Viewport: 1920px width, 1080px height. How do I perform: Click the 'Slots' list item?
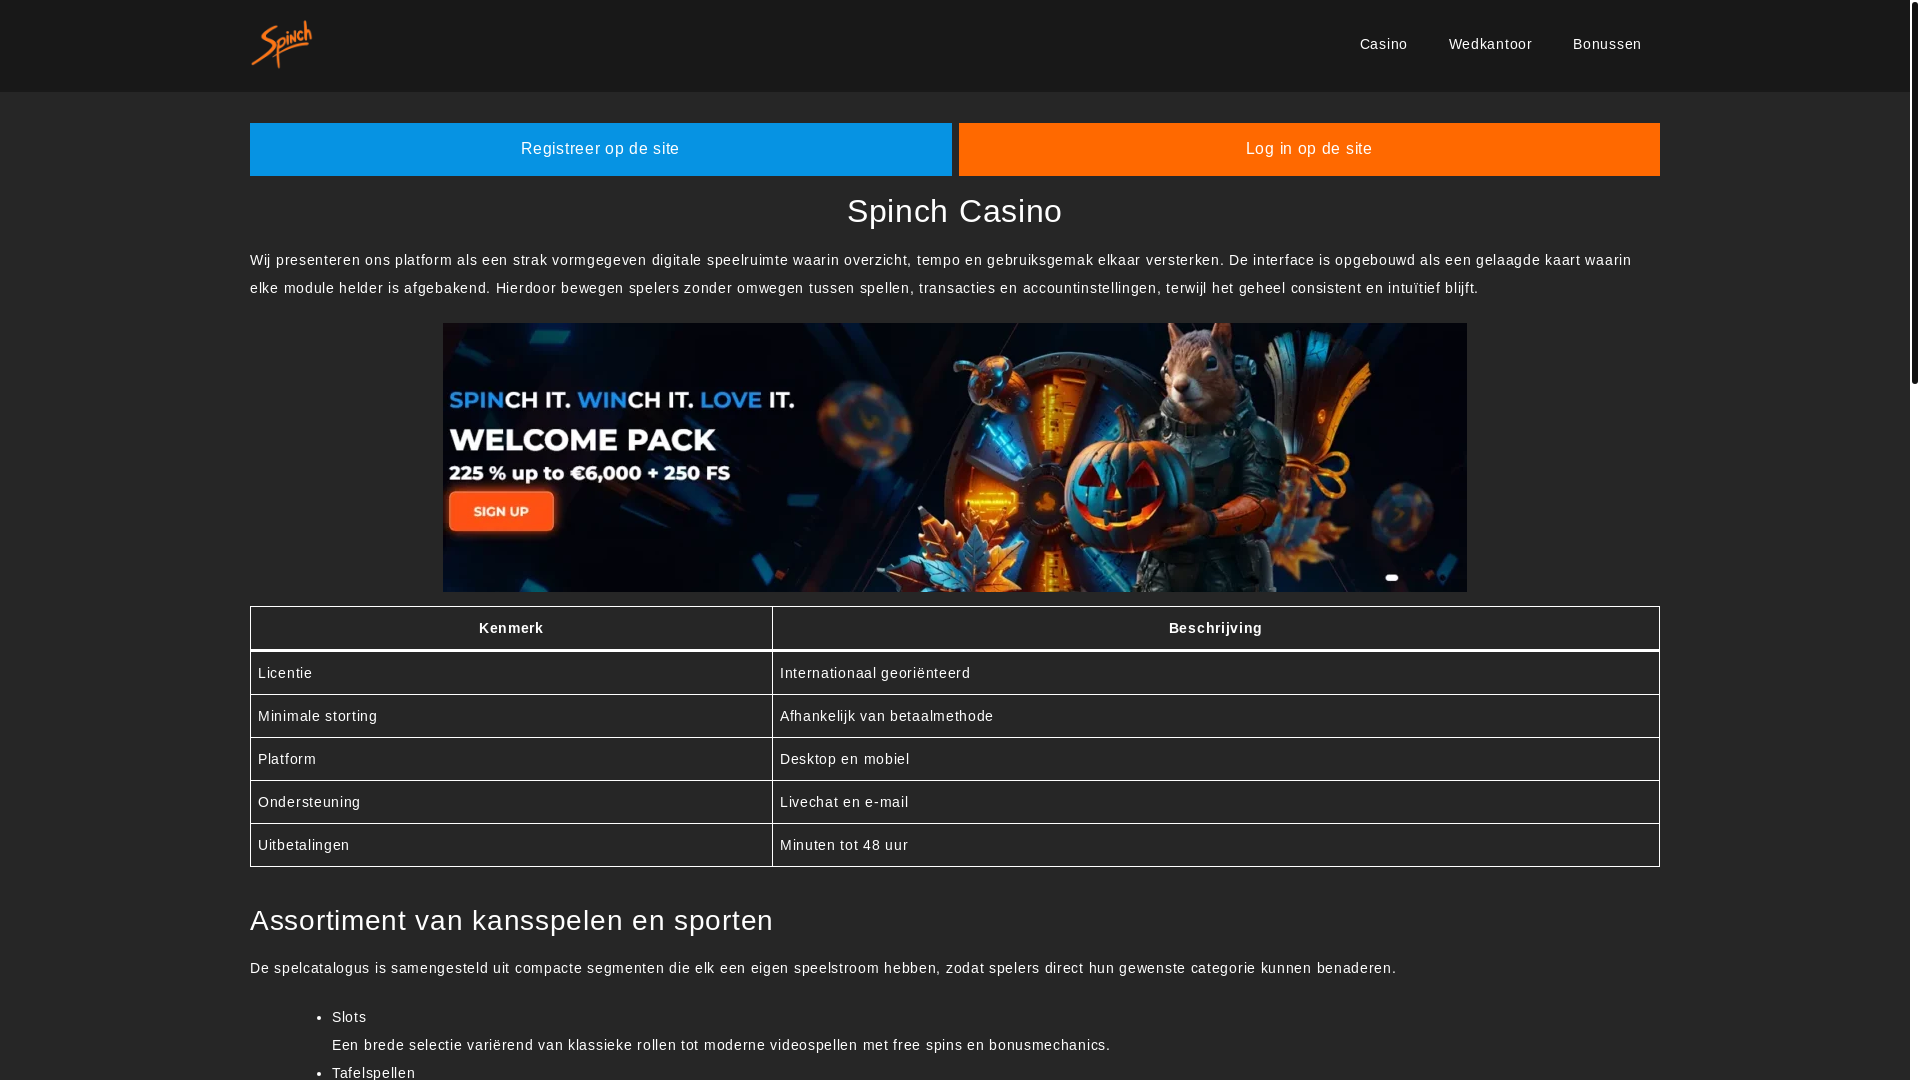(349, 1017)
